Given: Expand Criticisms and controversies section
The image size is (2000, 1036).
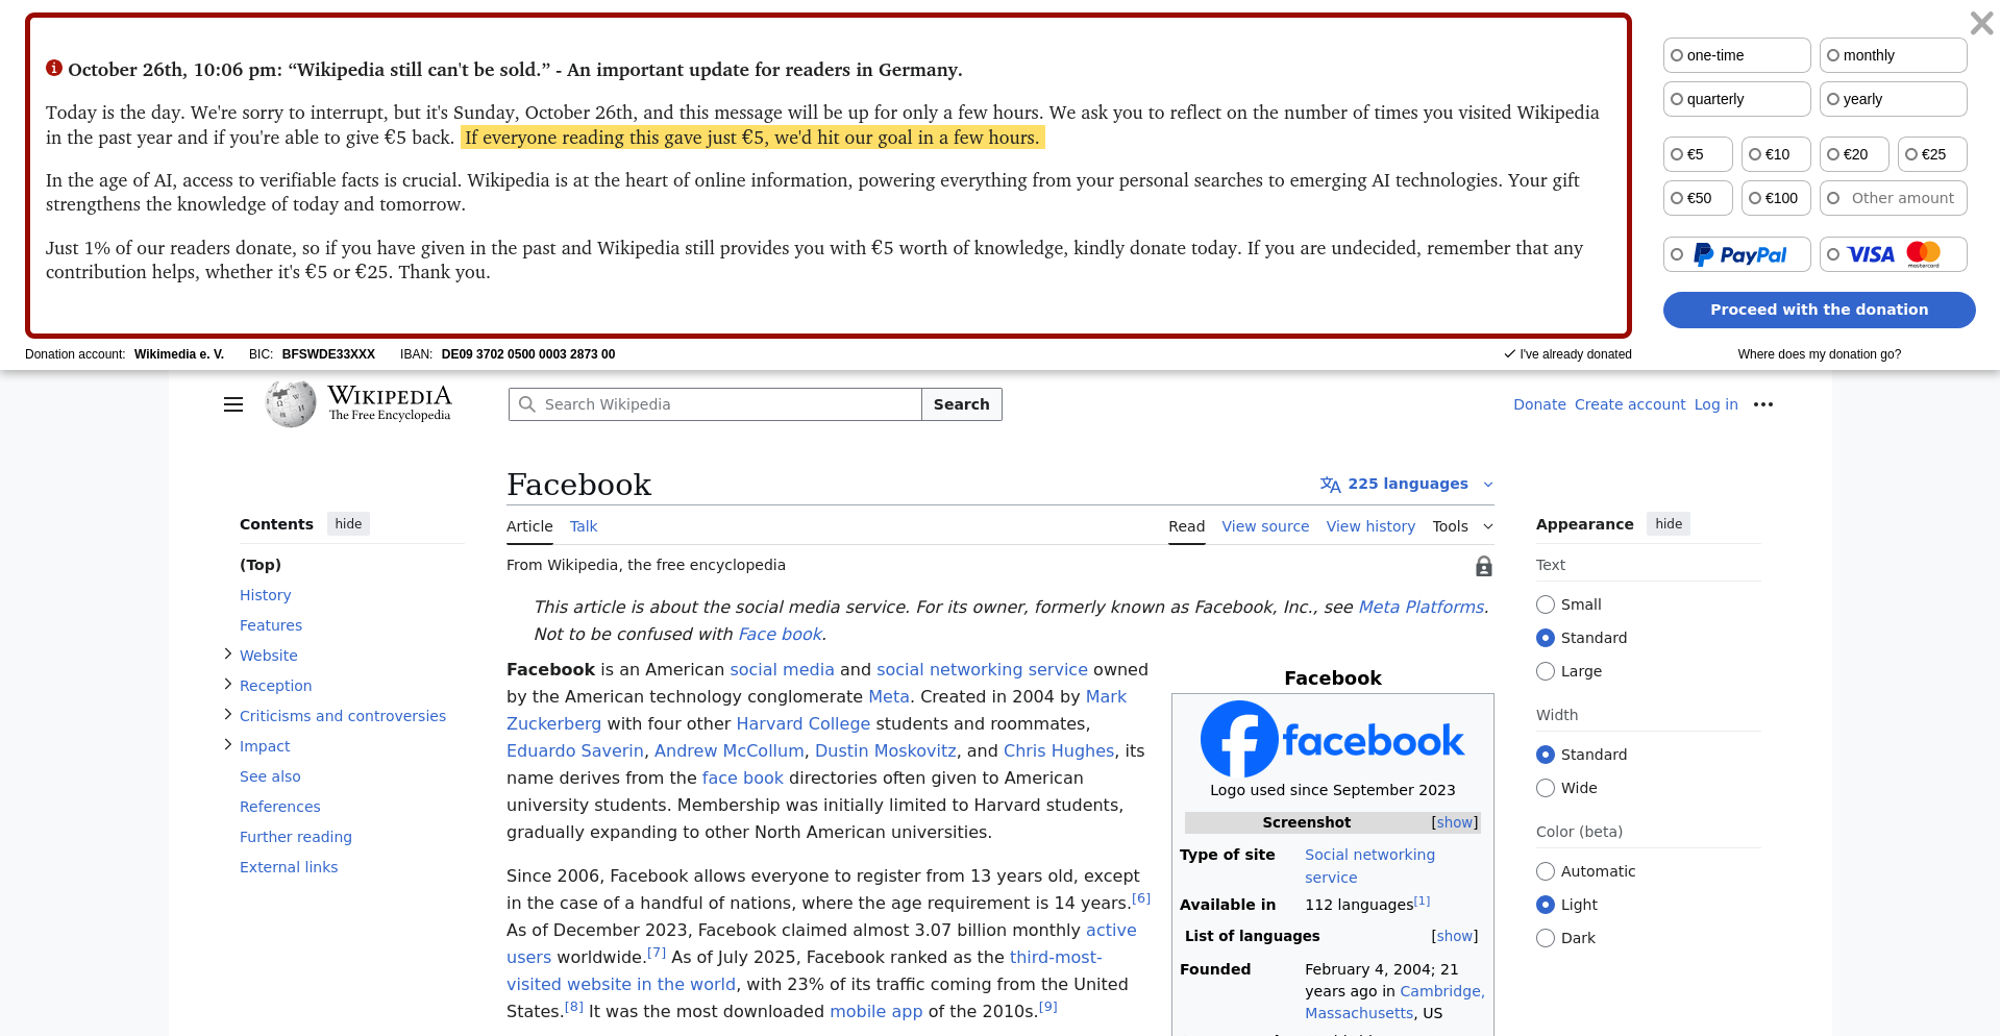Looking at the screenshot, I should (x=228, y=714).
